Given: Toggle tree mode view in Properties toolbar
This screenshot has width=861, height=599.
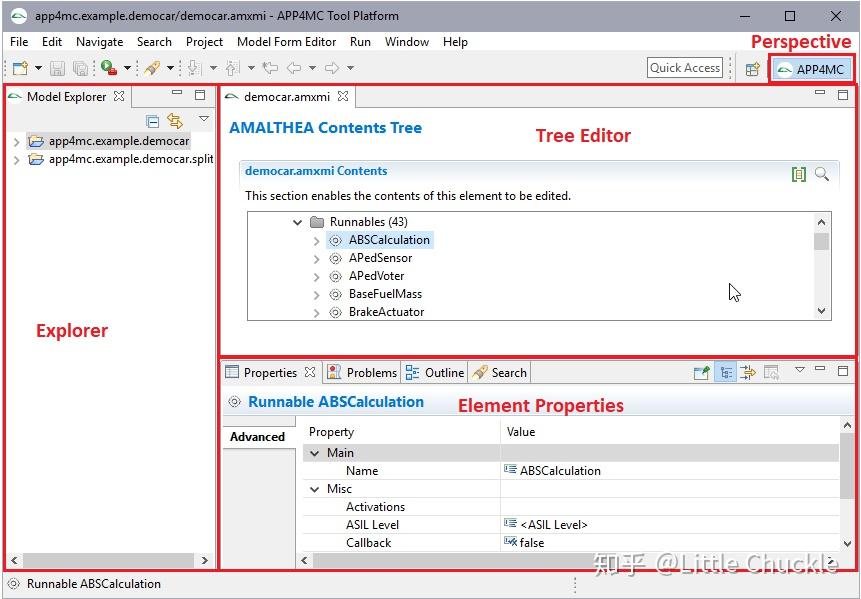Looking at the screenshot, I should (x=727, y=372).
